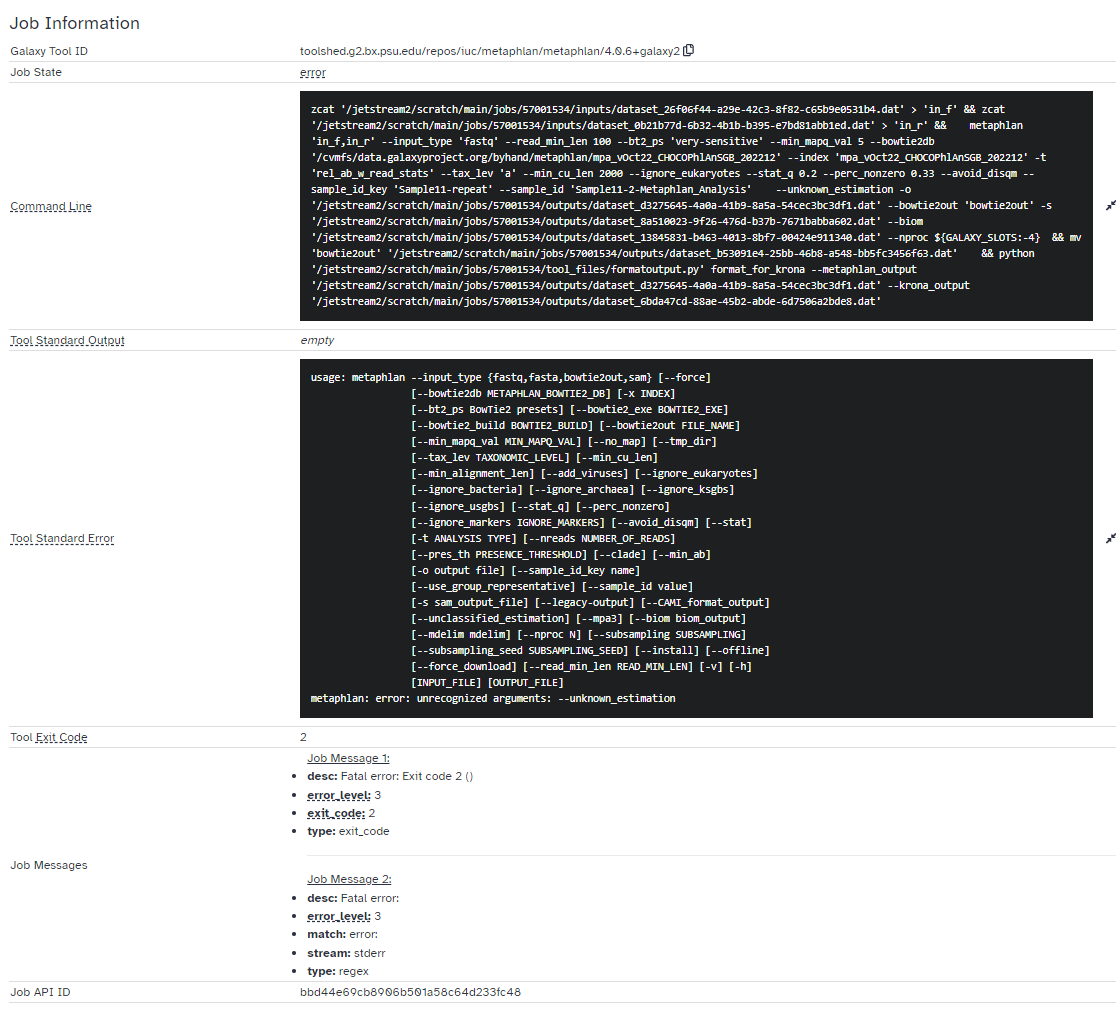
Task: Select the empty Tool Standard Output value
Action: click(x=317, y=340)
